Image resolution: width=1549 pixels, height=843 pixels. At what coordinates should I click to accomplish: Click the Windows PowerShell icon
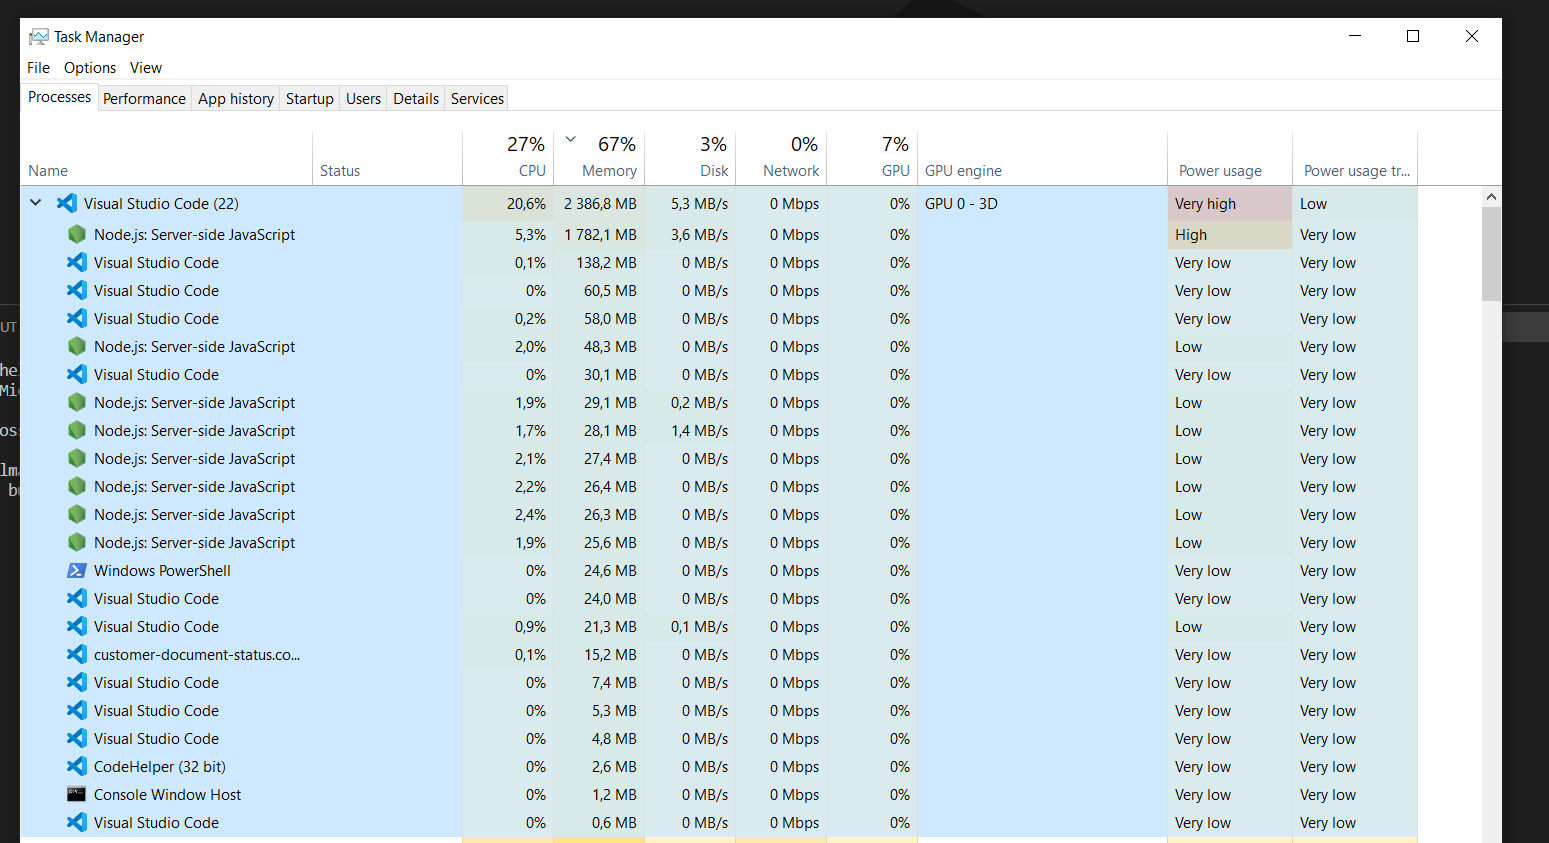click(x=77, y=570)
